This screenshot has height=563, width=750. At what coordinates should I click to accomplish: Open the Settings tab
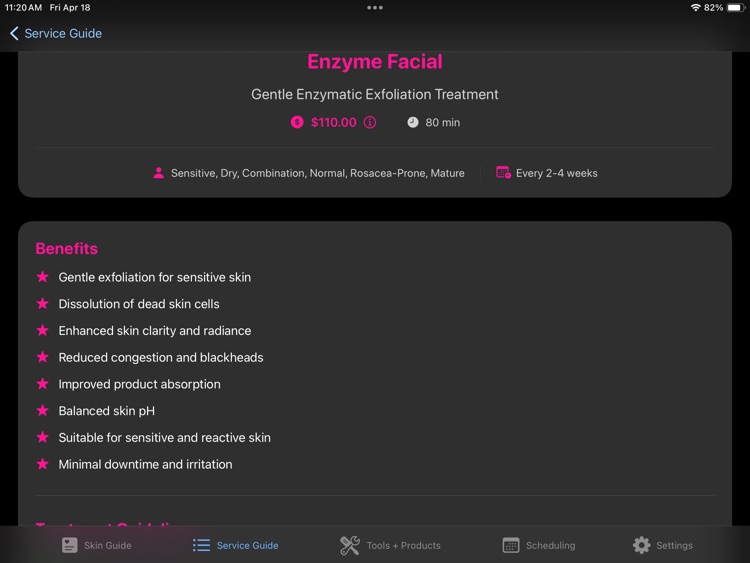[x=662, y=545]
